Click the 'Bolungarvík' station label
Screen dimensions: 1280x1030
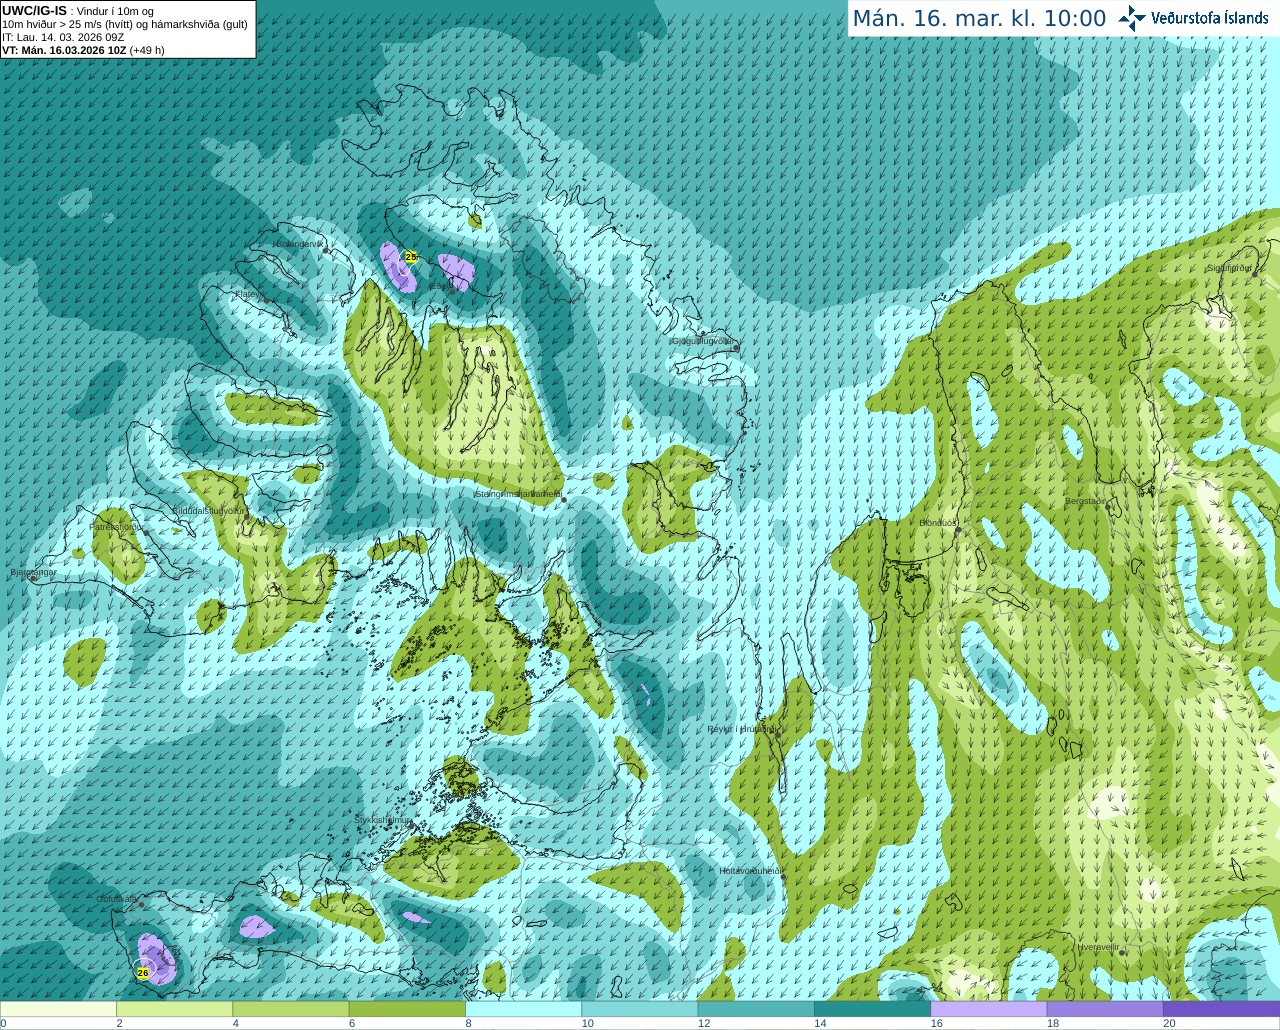click(300, 244)
